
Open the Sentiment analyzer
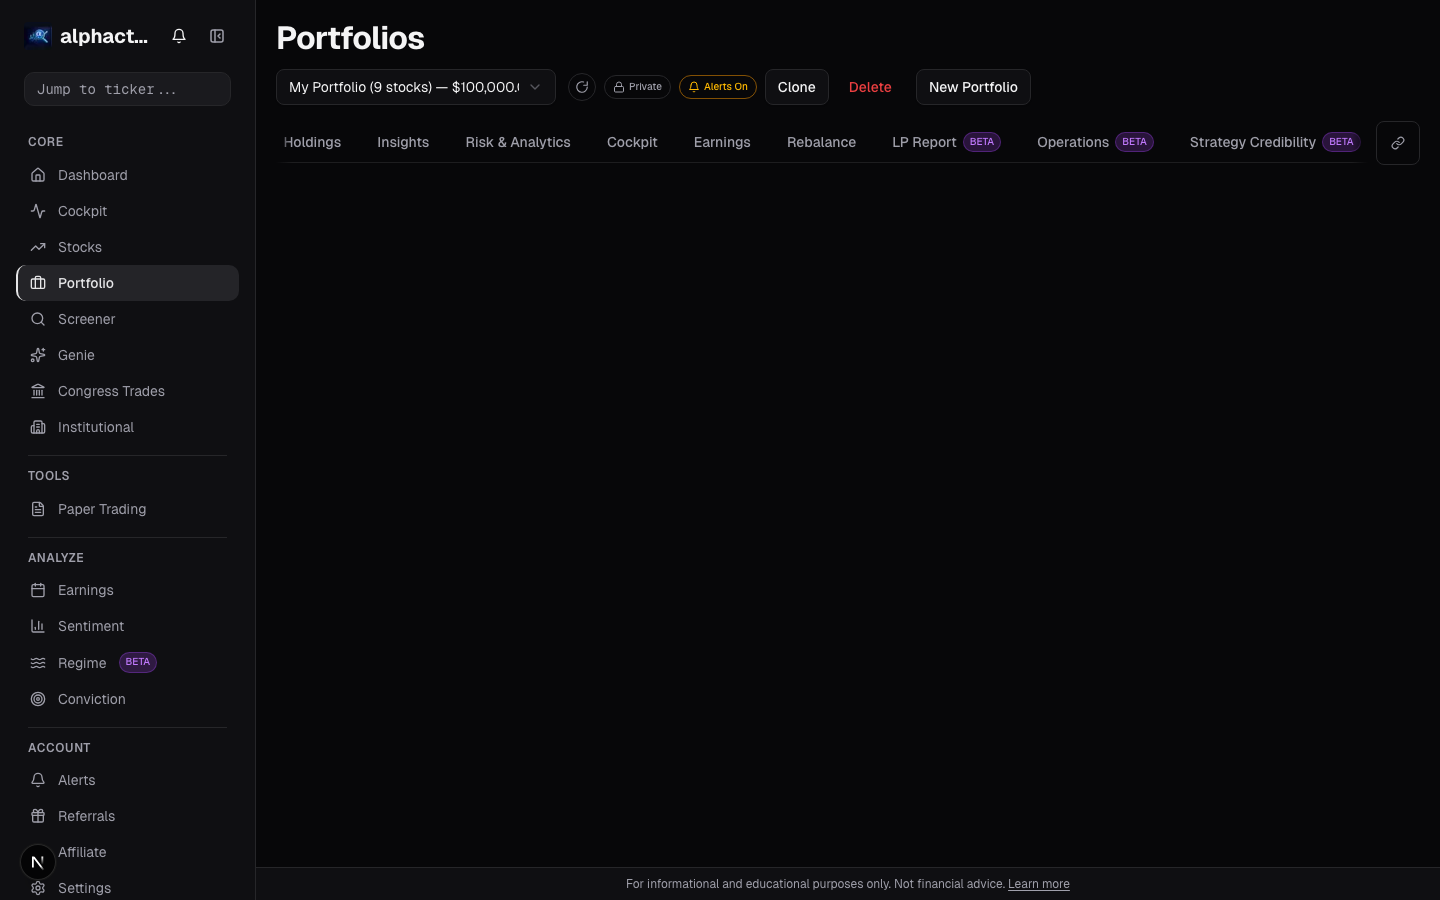click(x=91, y=626)
